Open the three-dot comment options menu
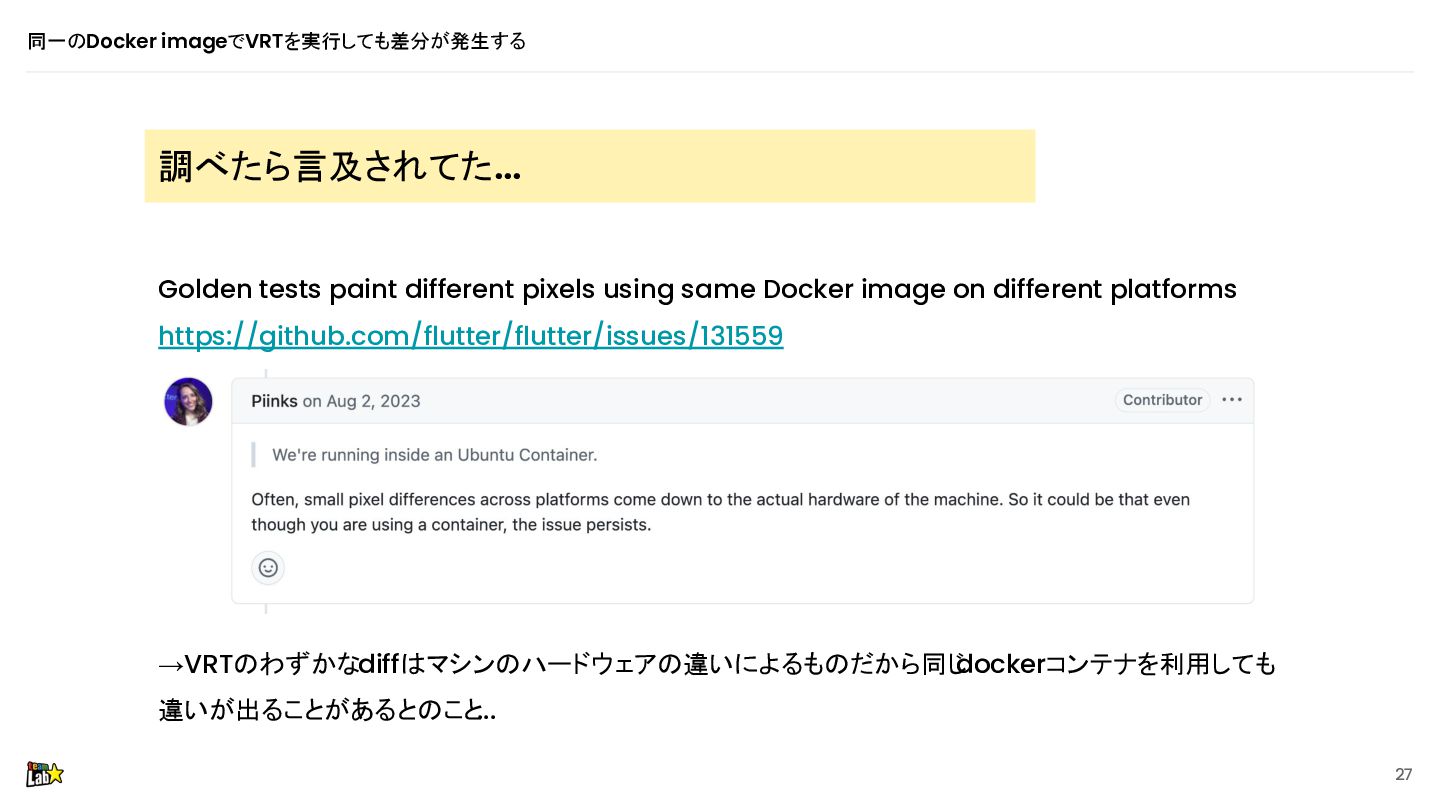Screen dimensions: 1440x810 coord(1232,400)
